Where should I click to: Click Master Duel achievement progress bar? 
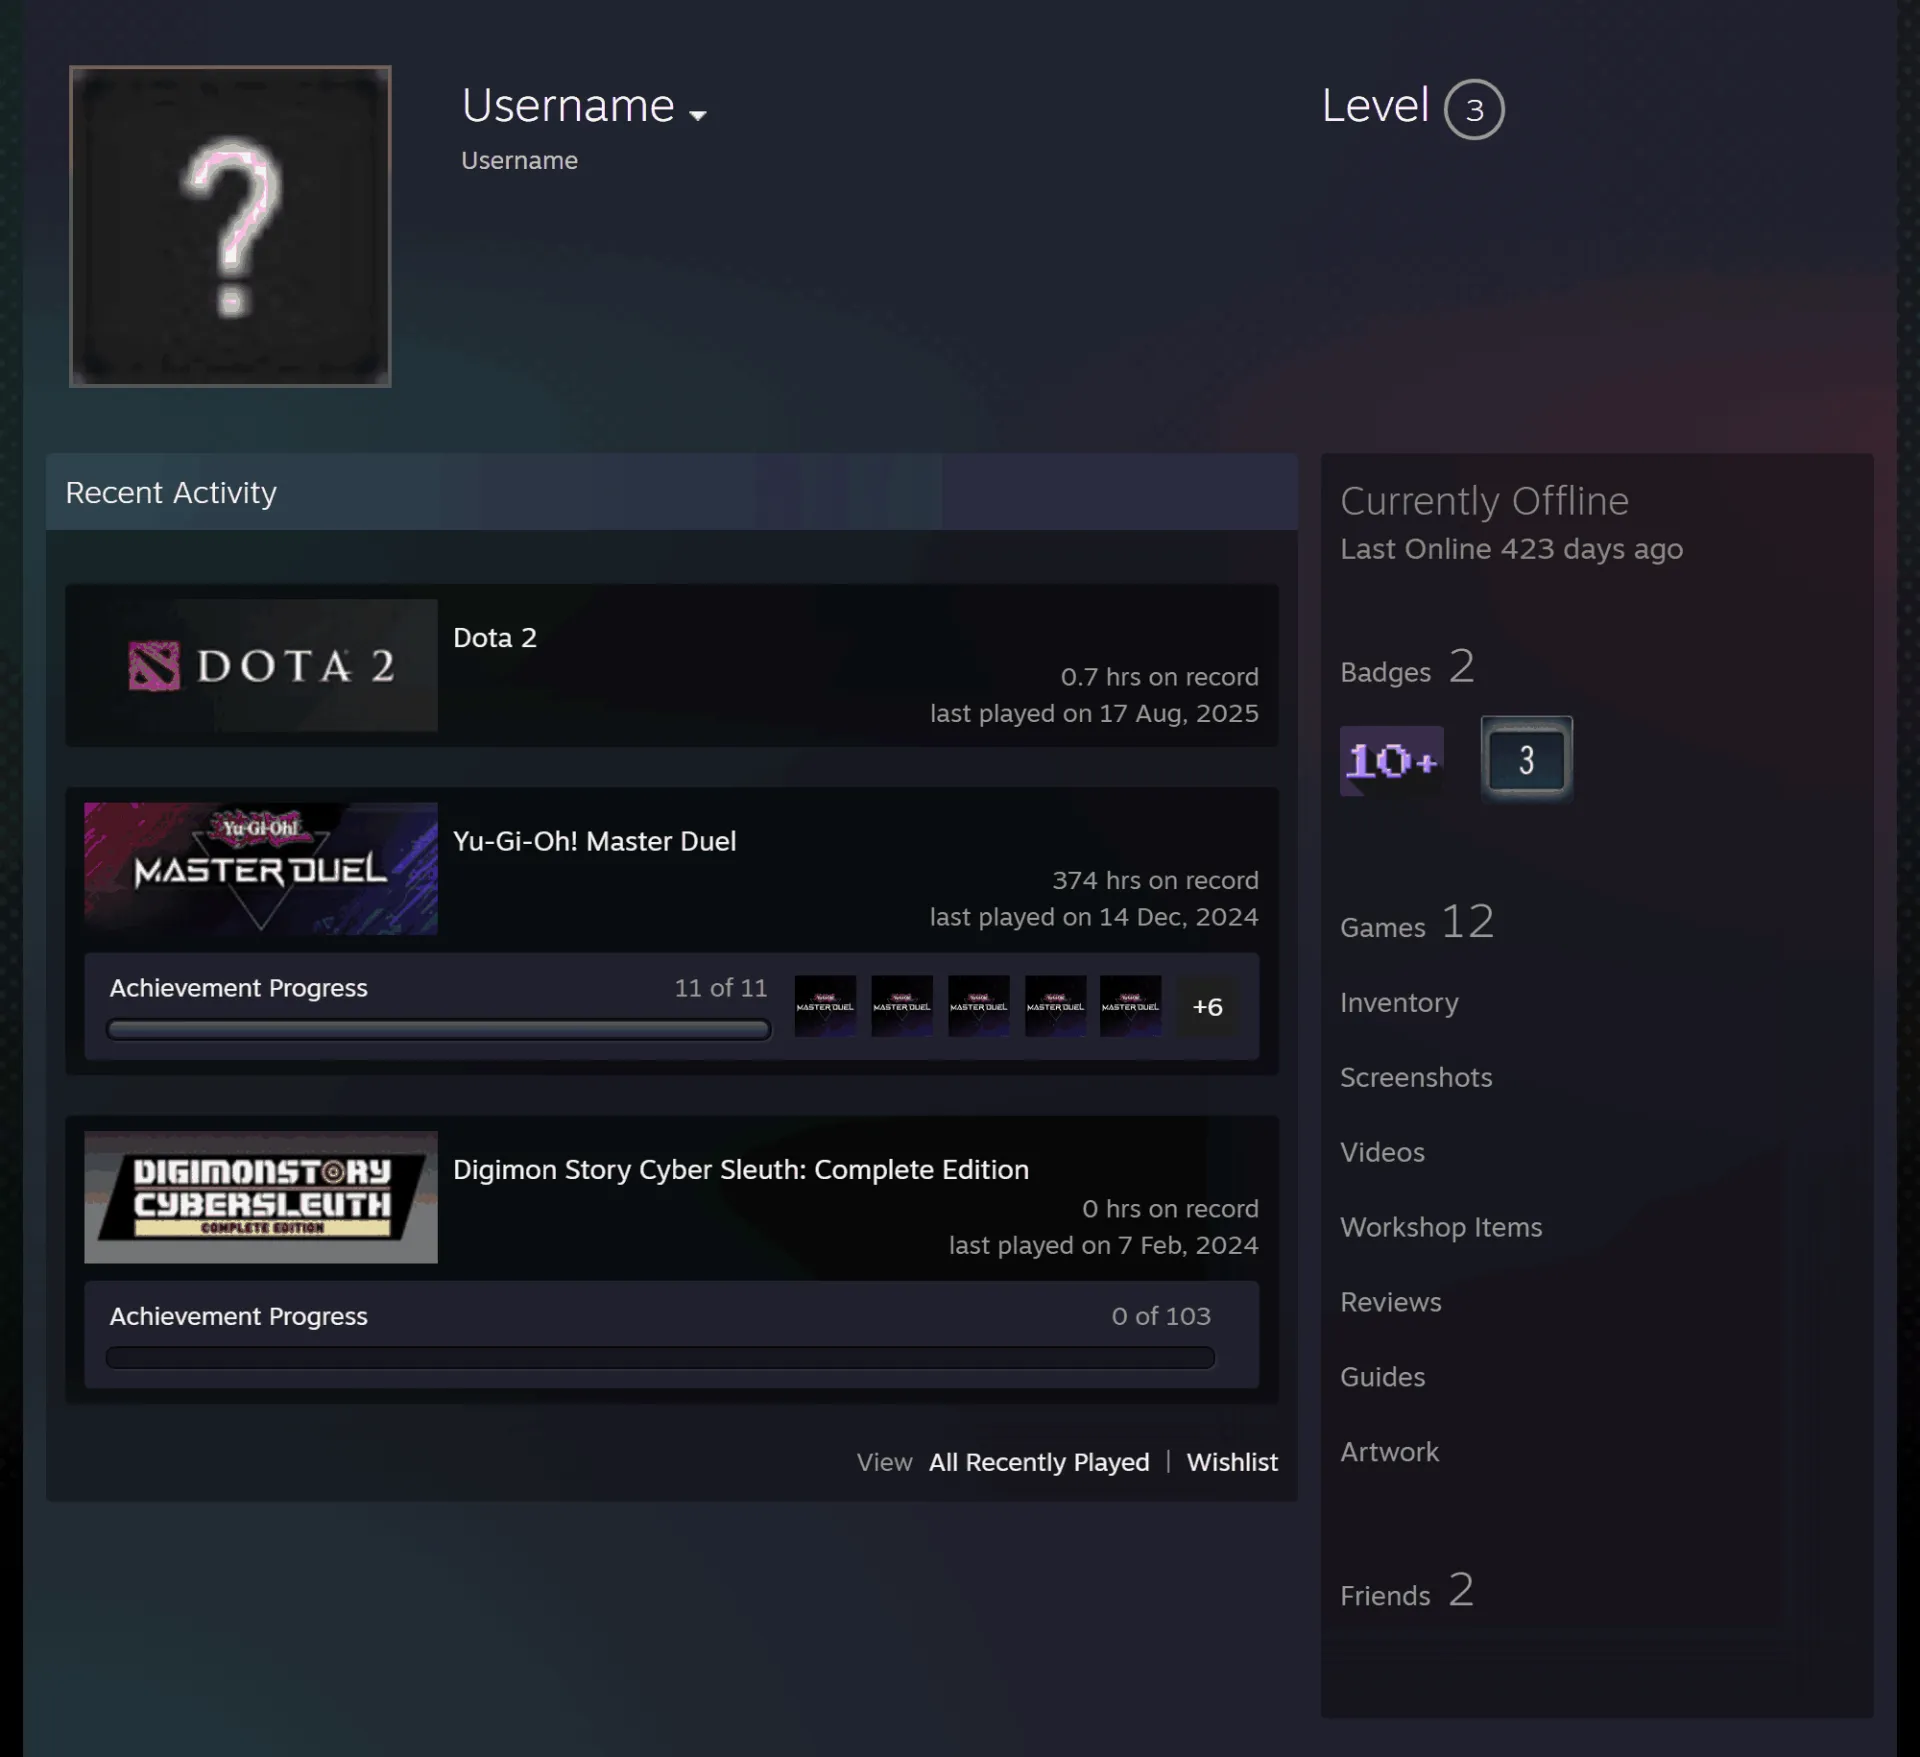coord(438,1029)
